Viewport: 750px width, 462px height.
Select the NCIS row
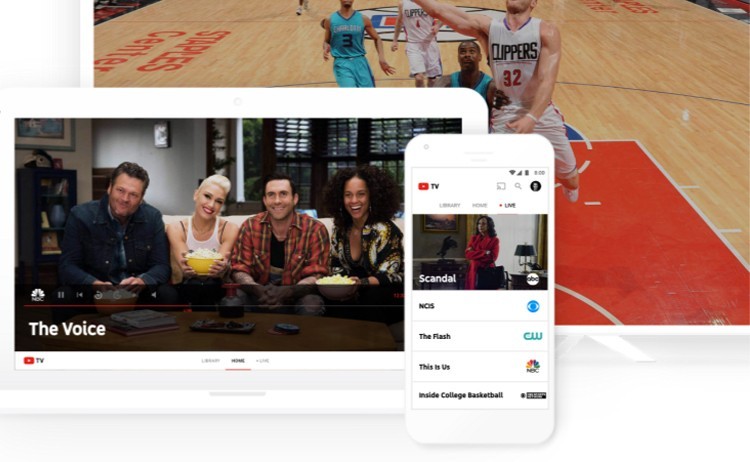point(480,306)
